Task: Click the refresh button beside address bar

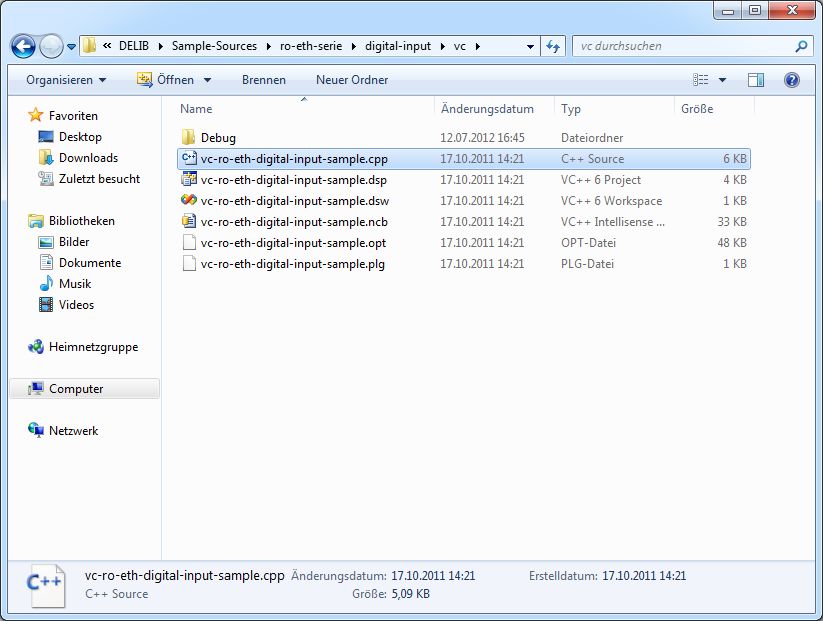Action: point(553,46)
